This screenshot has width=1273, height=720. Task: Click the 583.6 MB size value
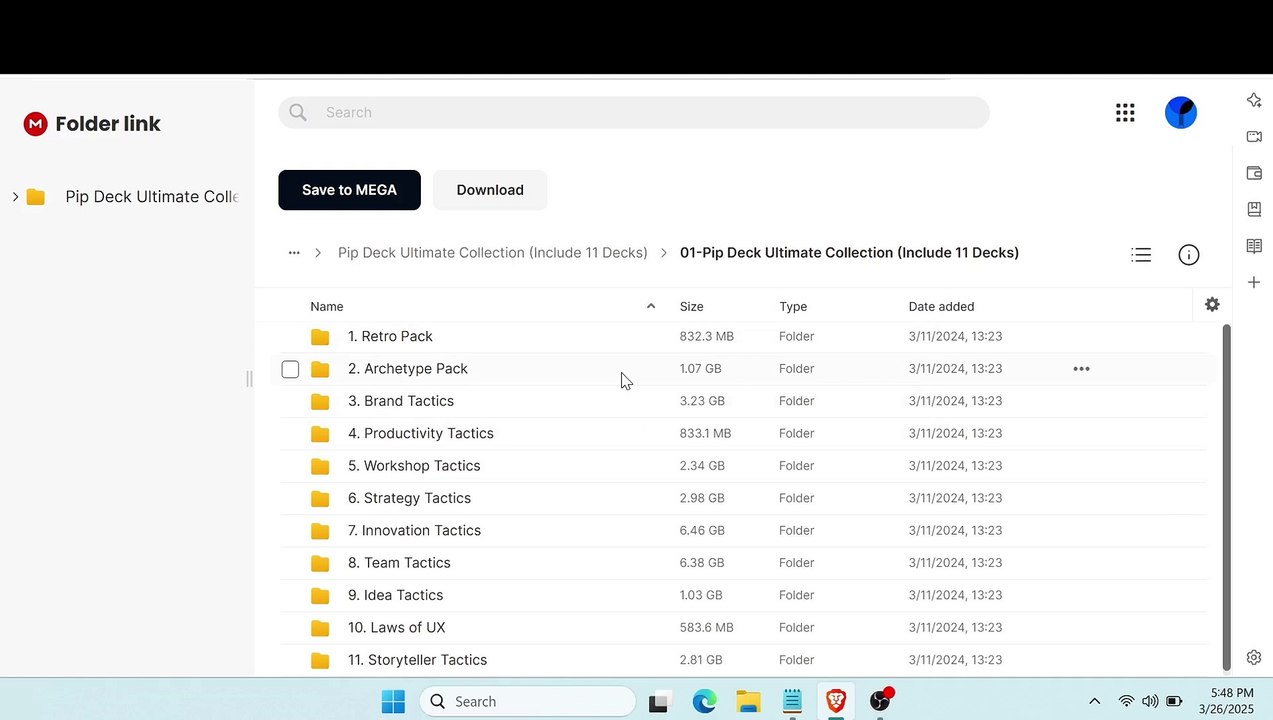tap(707, 628)
